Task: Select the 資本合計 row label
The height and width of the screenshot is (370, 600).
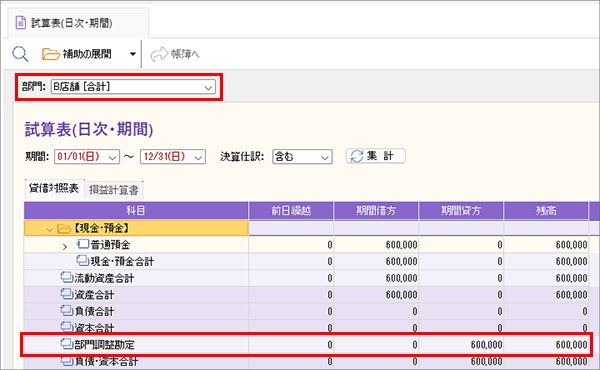Action: pos(94,328)
